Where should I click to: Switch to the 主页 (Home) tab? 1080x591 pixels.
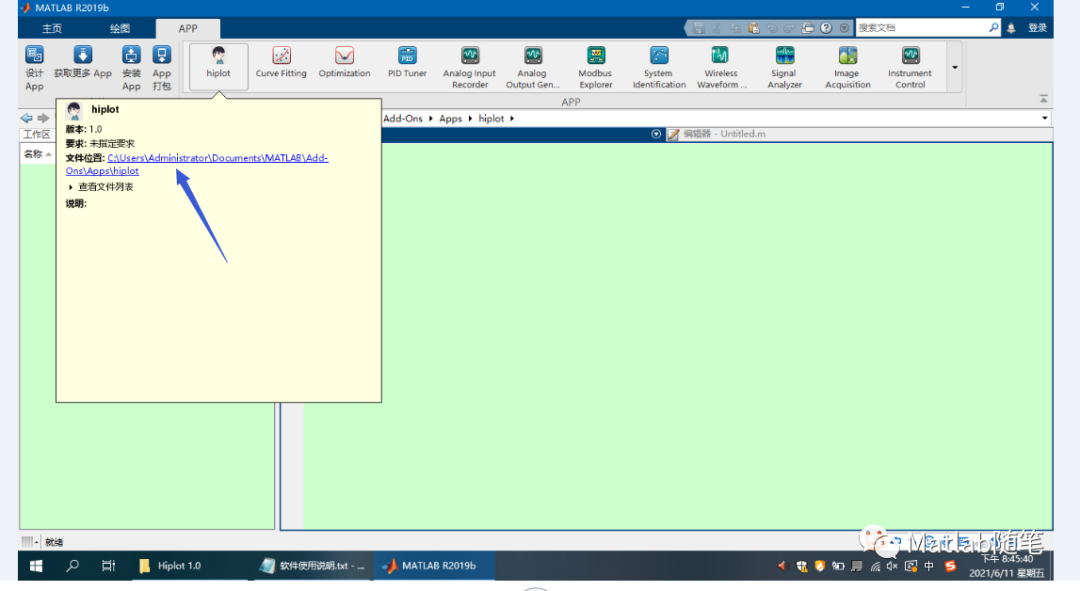[x=52, y=28]
